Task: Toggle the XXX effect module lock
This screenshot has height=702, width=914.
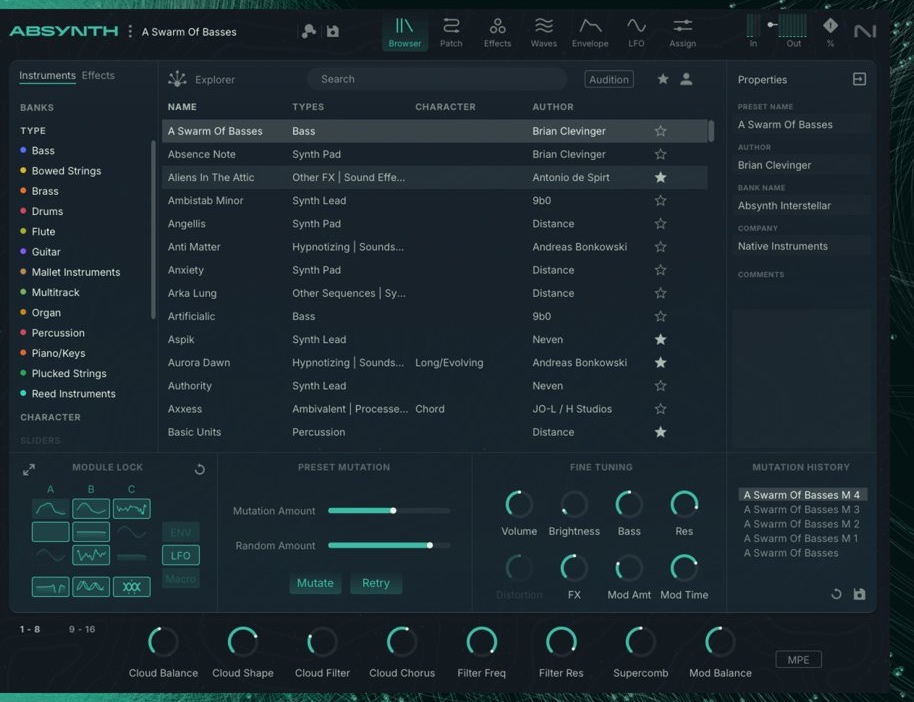Action: coord(131,587)
